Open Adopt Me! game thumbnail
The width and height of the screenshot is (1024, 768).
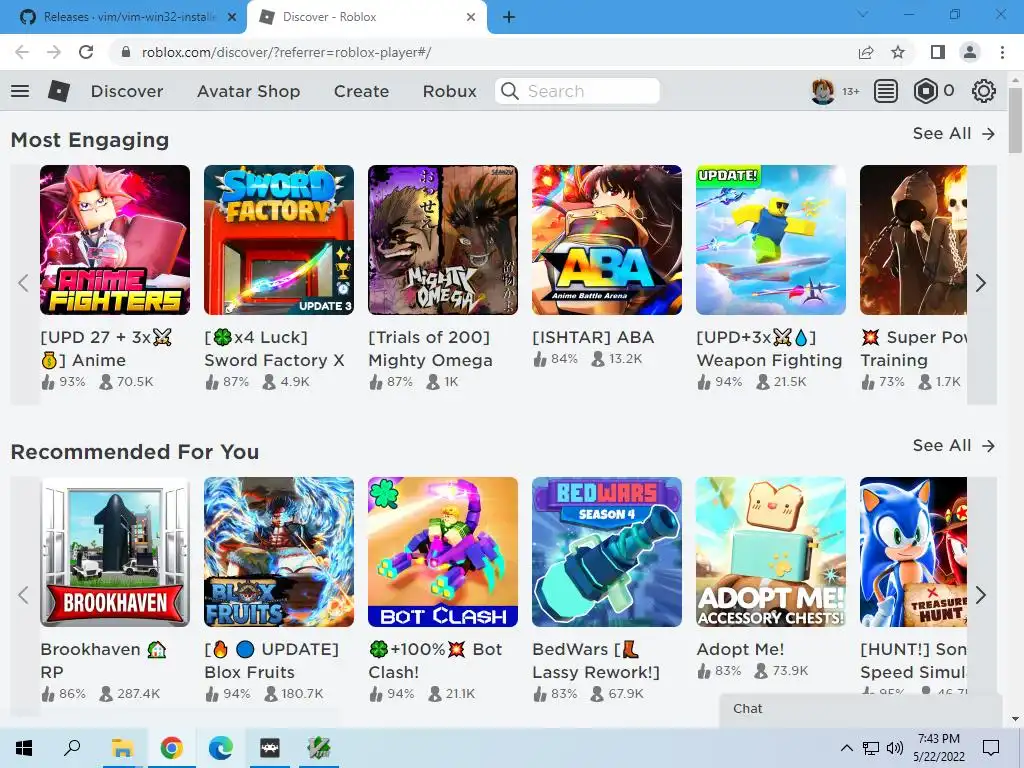point(771,552)
